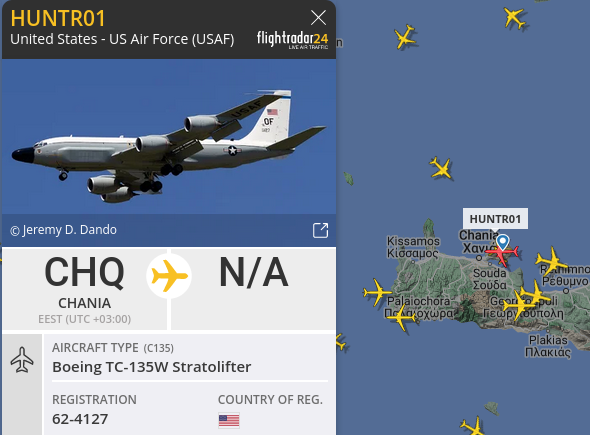The image size is (590, 435).
Task: Click the US flag under Country of Reg.
Action: tap(229, 420)
